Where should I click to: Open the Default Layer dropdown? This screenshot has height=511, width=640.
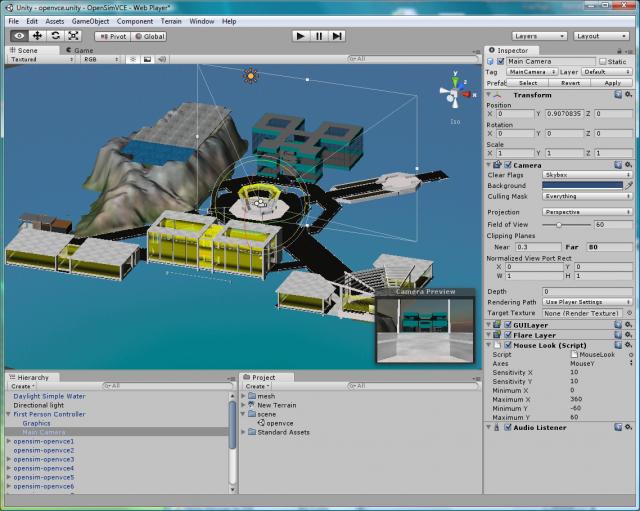pos(607,72)
